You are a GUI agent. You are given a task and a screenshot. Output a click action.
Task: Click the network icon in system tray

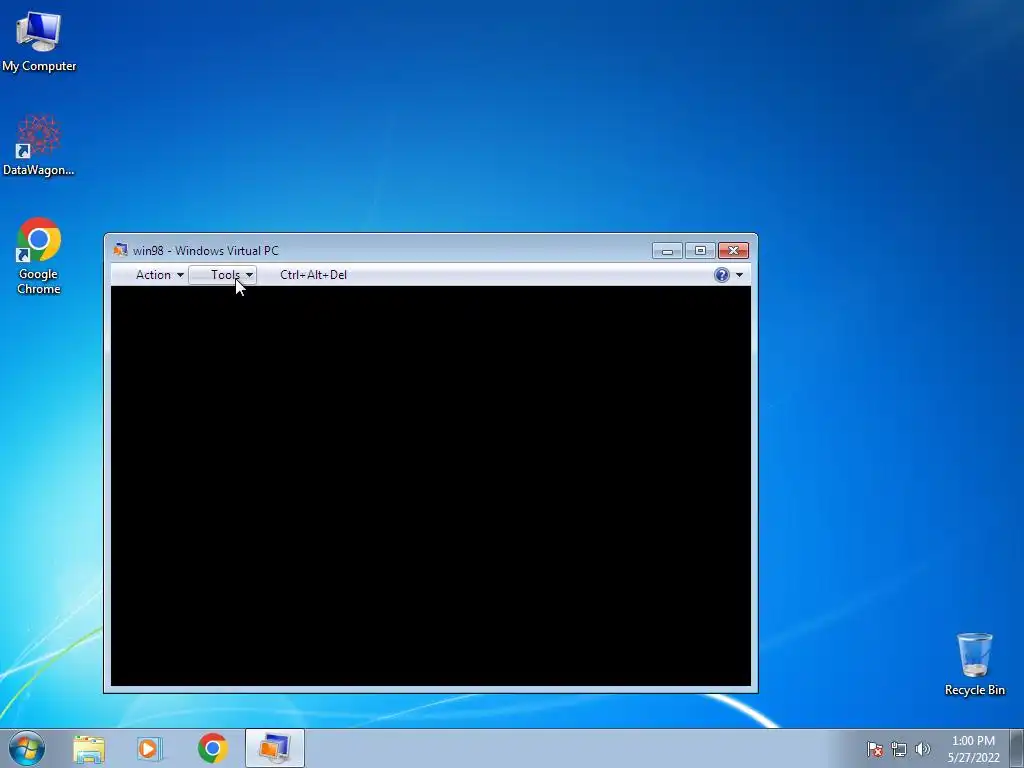click(x=899, y=749)
